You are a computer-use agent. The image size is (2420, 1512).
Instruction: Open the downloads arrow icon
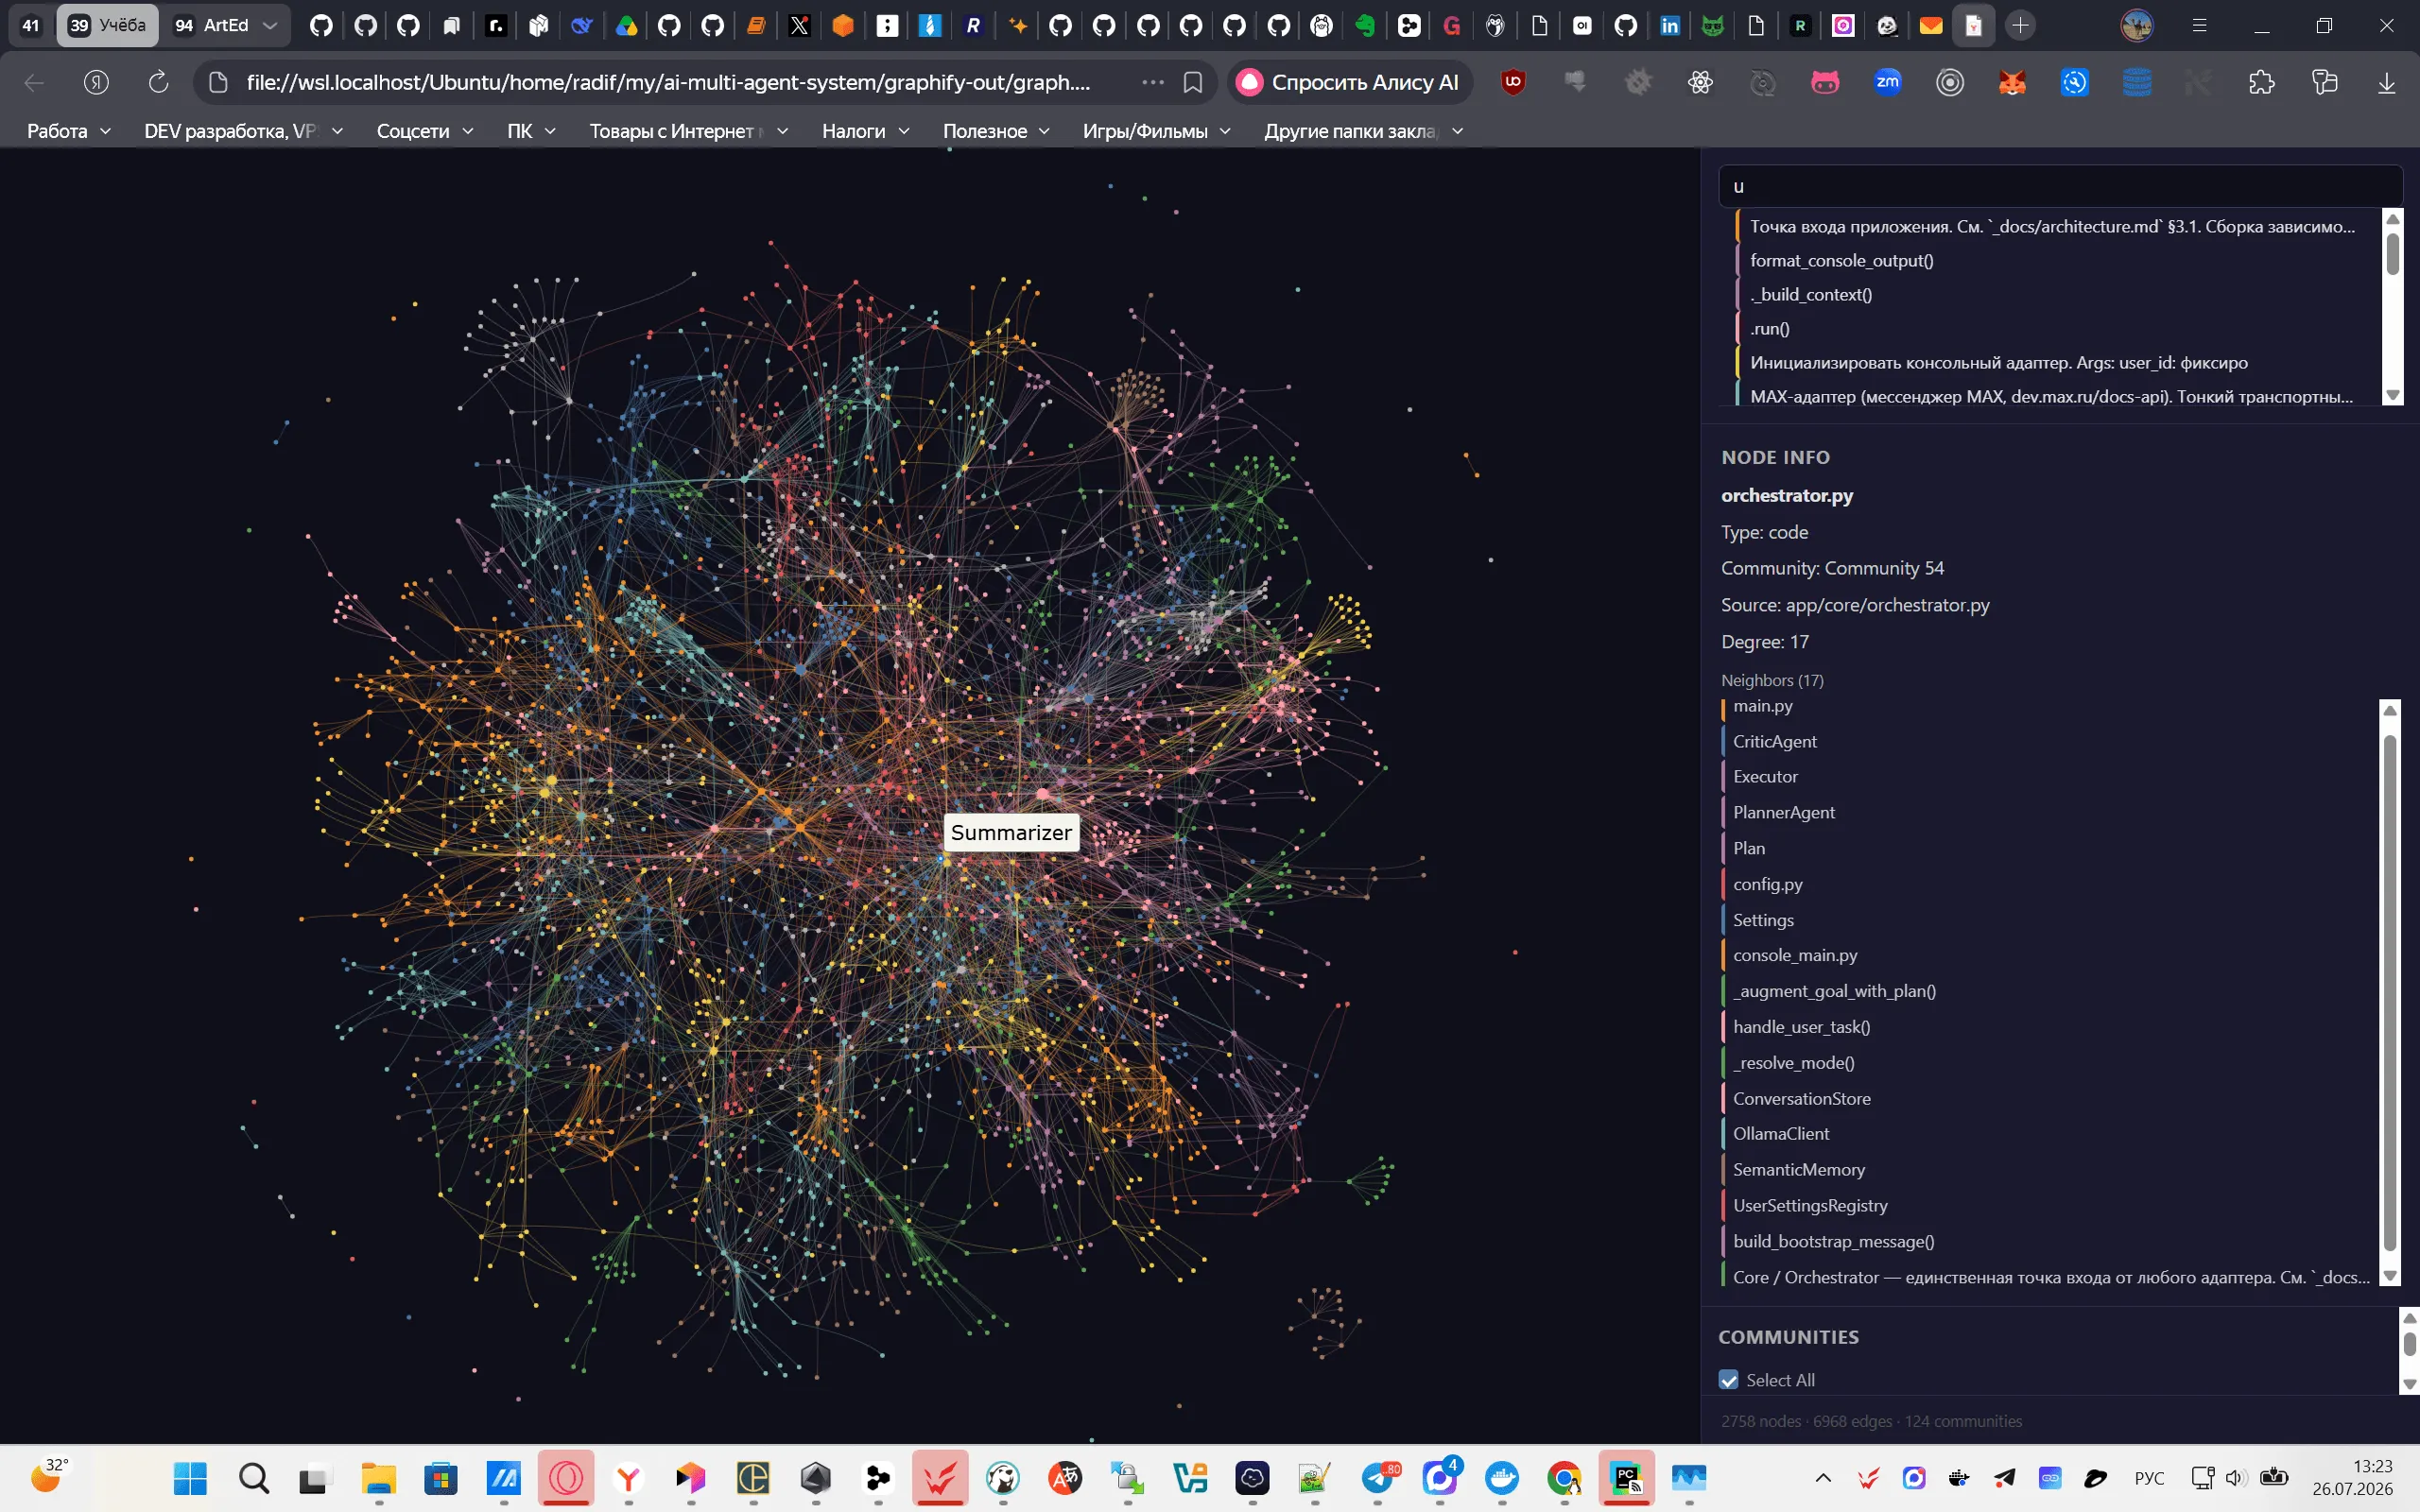[2386, 82]
